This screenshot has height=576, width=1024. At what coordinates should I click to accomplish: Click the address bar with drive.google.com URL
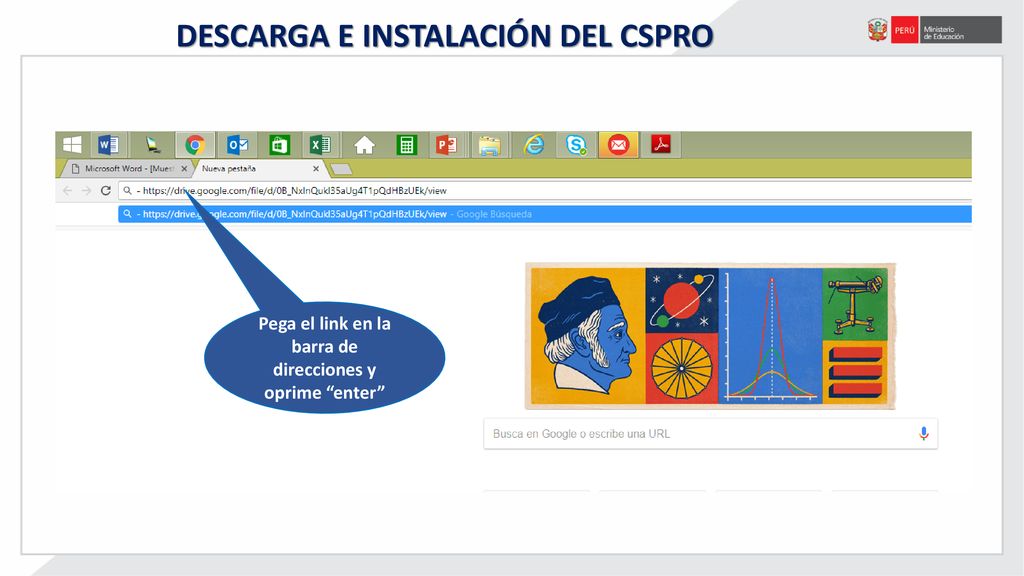[545, 191]
